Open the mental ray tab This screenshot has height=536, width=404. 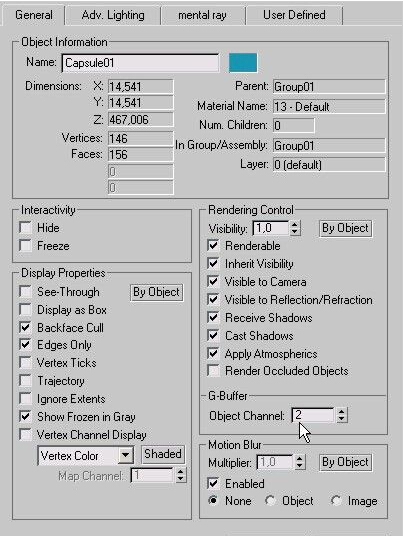coord(202,15)
